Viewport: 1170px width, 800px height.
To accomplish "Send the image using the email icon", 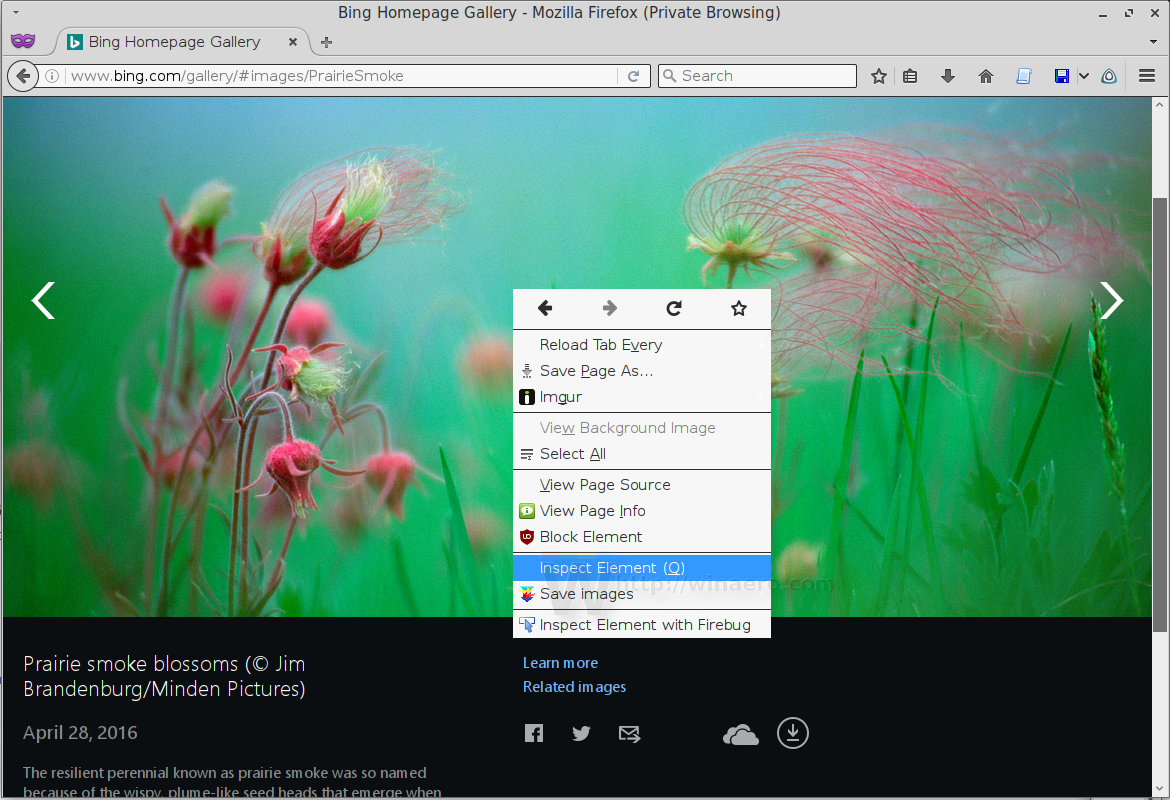I will 629,733.
